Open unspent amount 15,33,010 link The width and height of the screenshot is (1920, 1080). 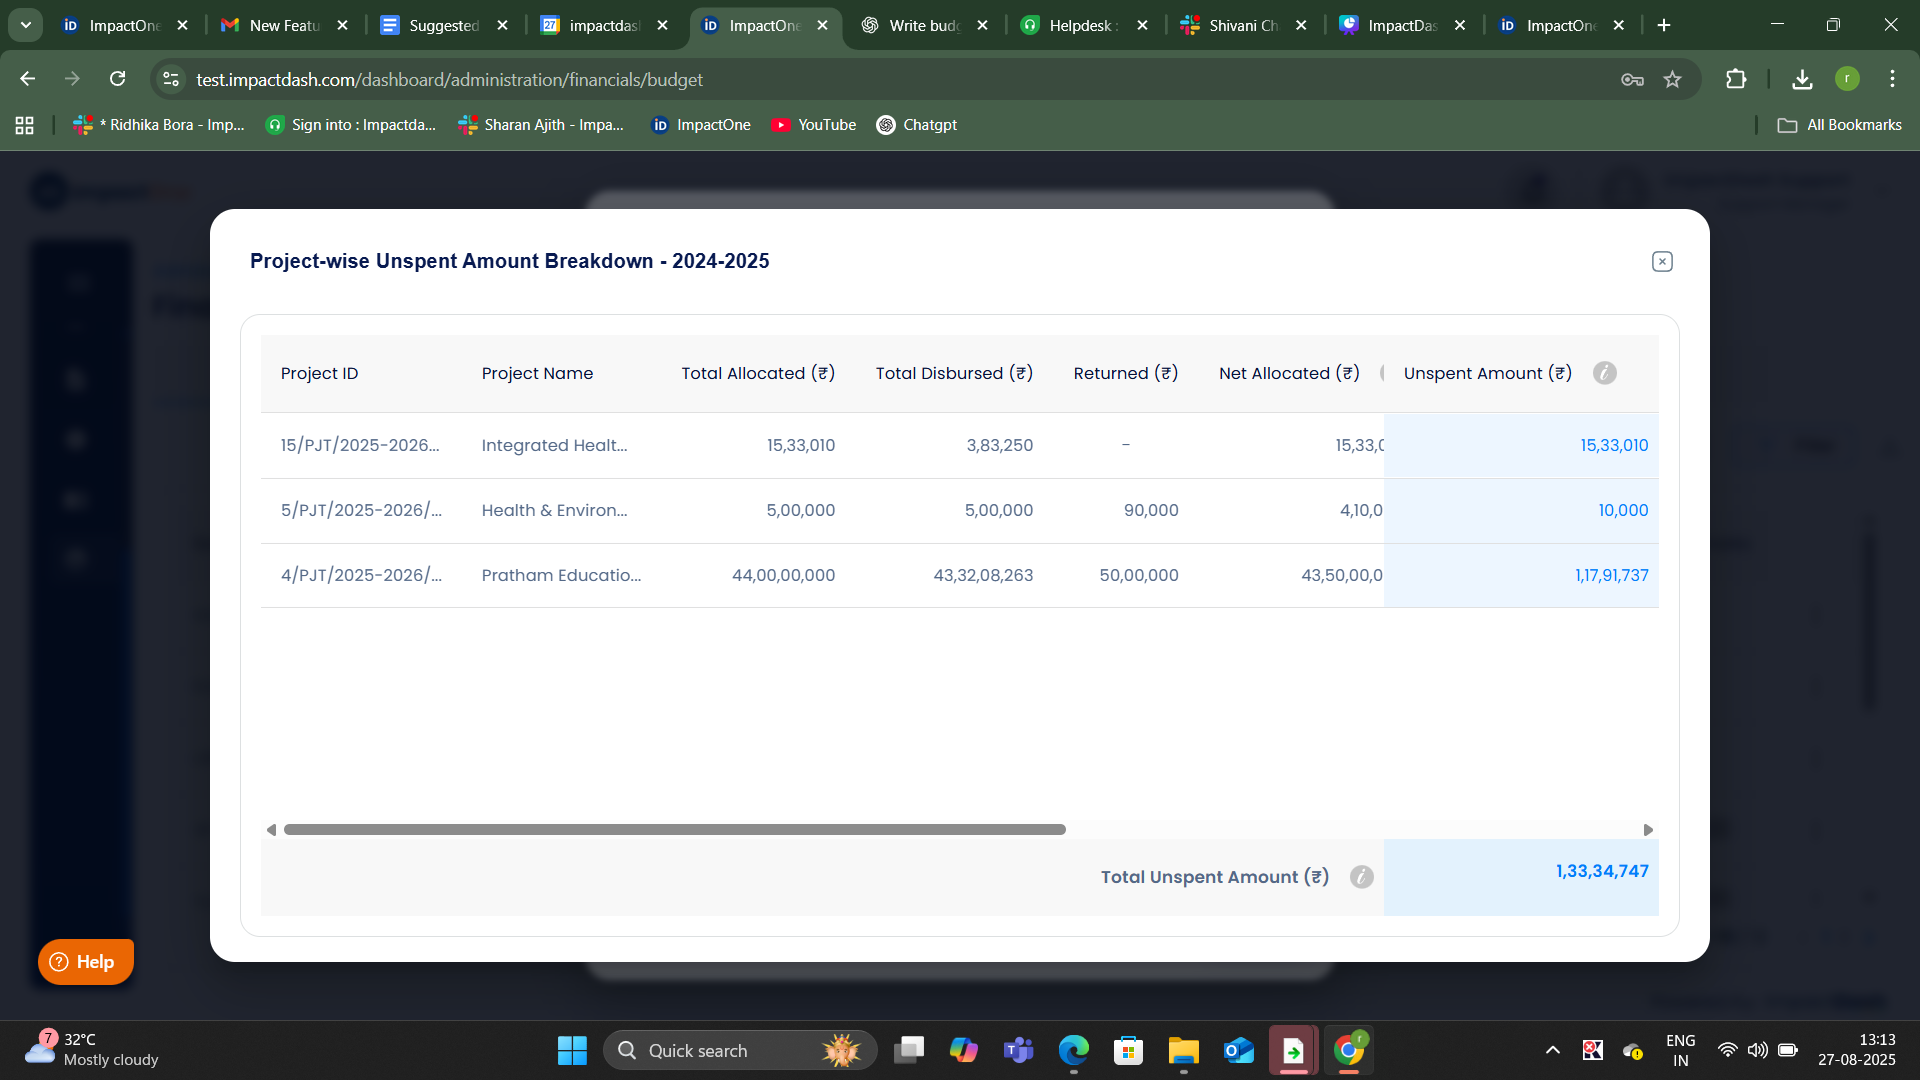[x=1614, y=445]
